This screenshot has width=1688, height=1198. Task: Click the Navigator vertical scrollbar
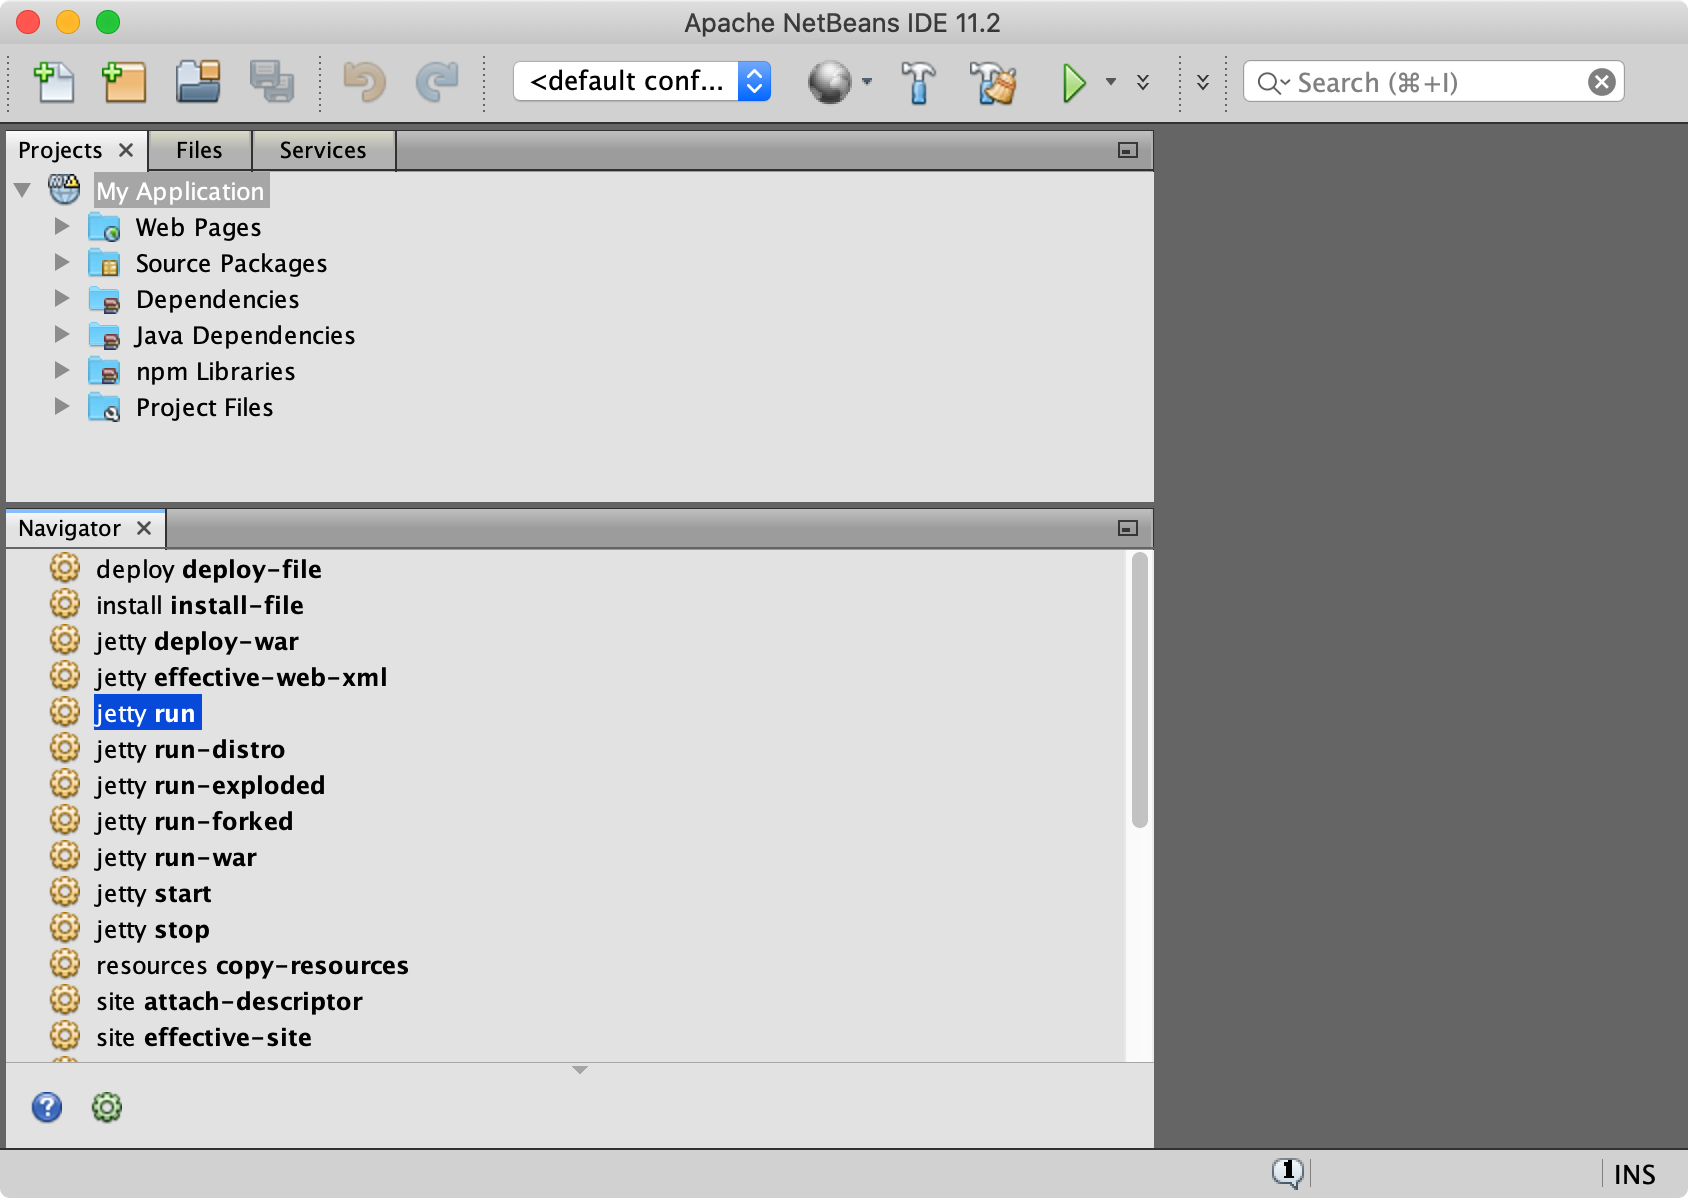click(x=1139, y=690)
